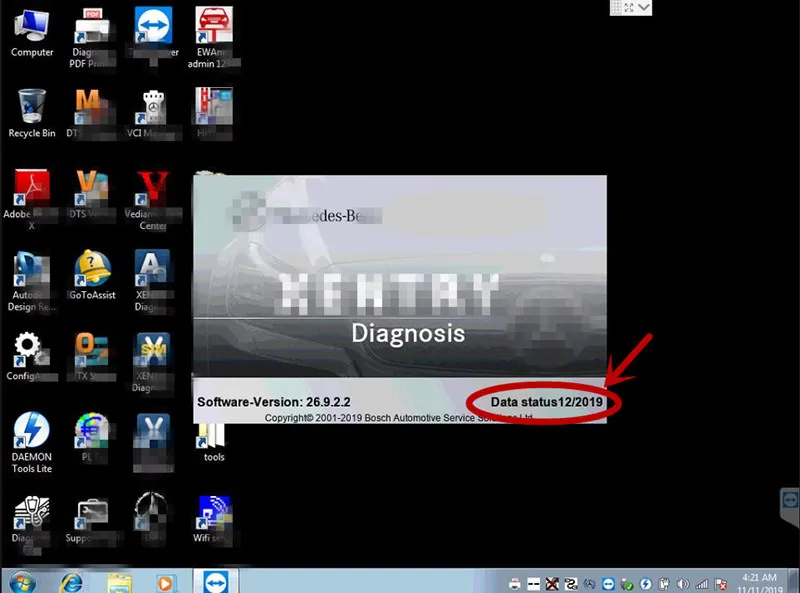Click the Software-Version 26.9.2.2 text
This screenshot has height=593, width=800.
(x=274, y=402)
